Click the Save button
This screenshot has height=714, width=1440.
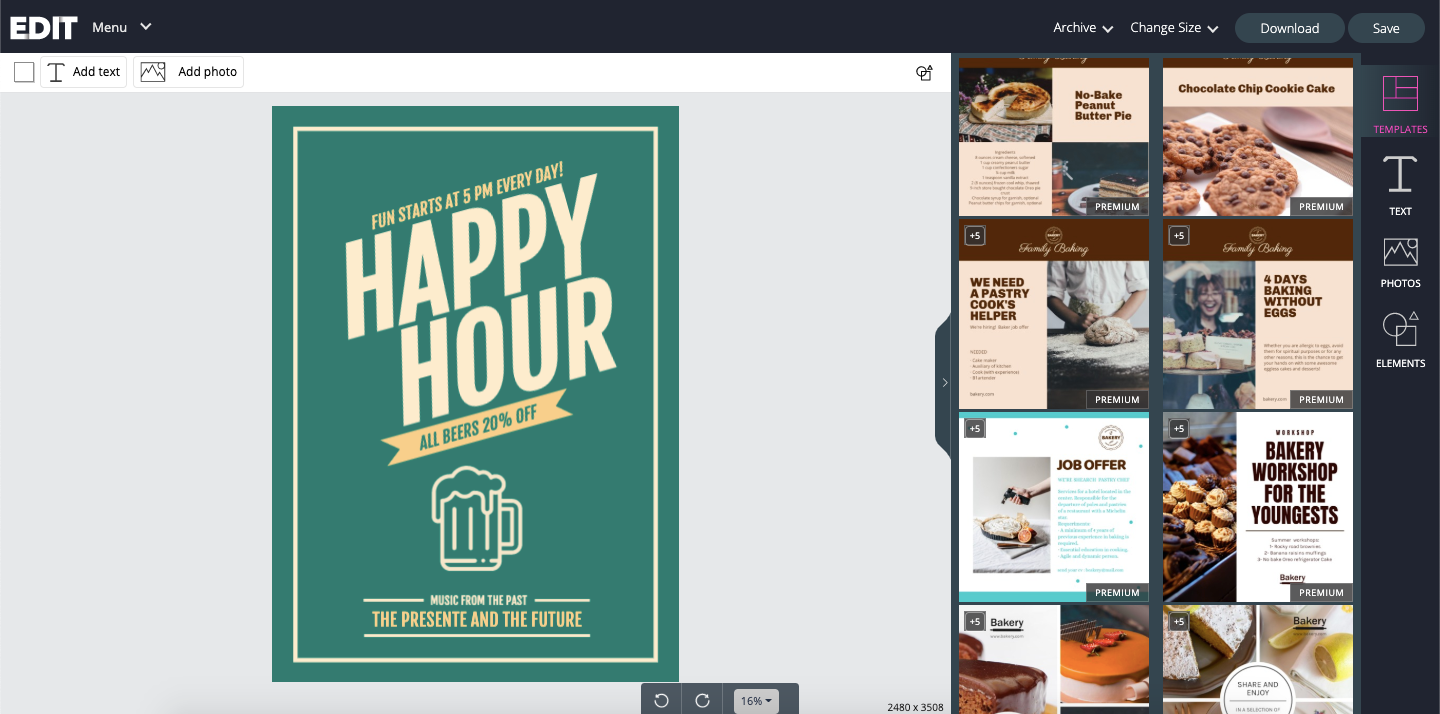pyautogui.click(x=1385, y=28)
